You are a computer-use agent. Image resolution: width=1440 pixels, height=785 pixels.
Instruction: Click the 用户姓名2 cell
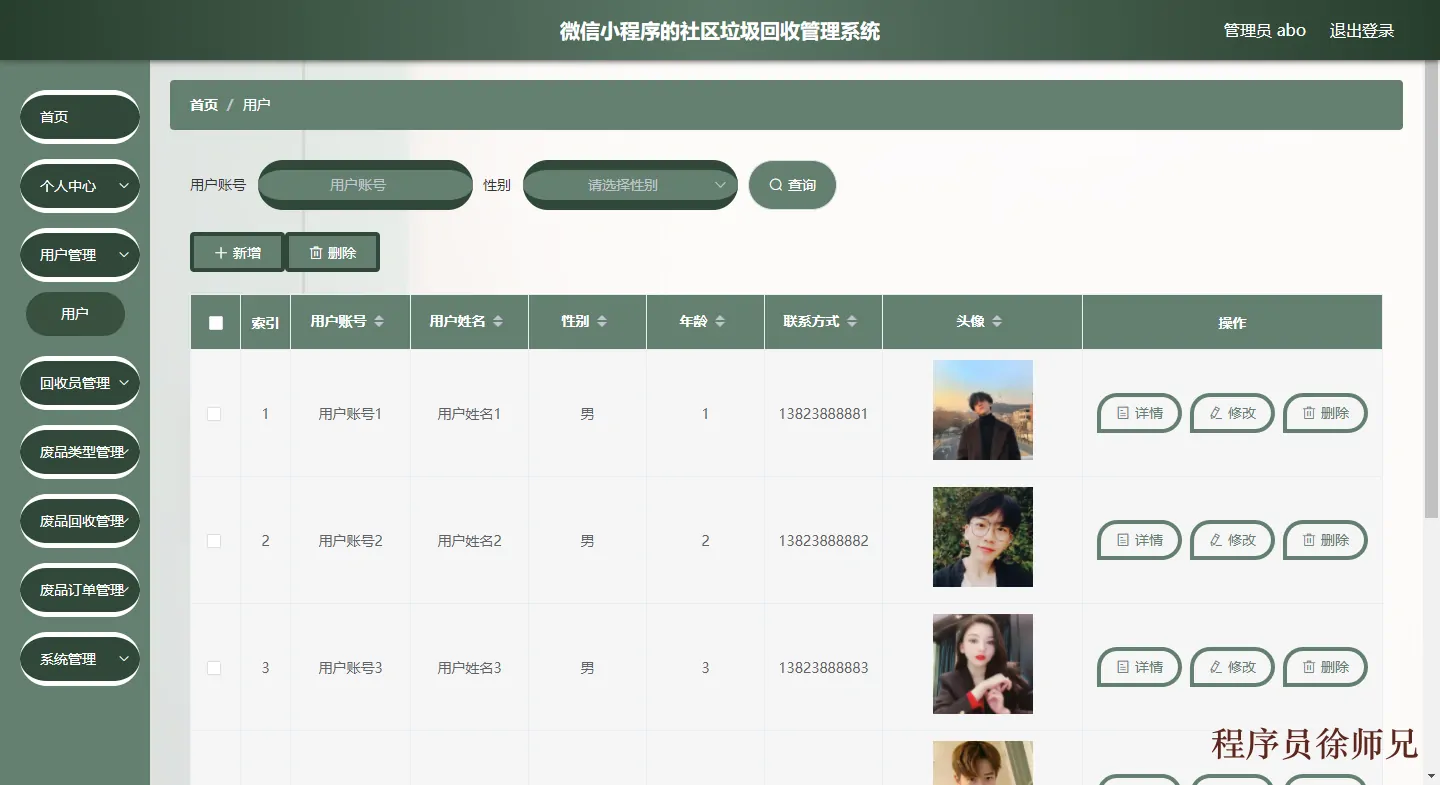[x=469, y=541]
